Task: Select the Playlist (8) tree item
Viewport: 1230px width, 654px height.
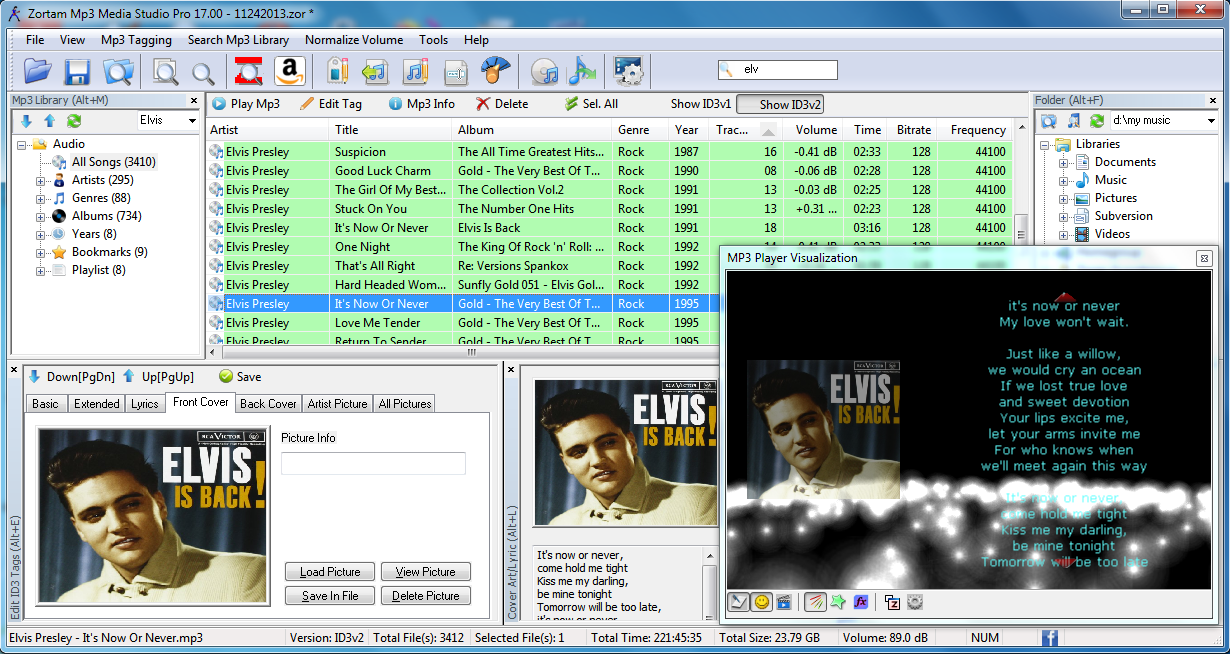Action: [99, 270]
